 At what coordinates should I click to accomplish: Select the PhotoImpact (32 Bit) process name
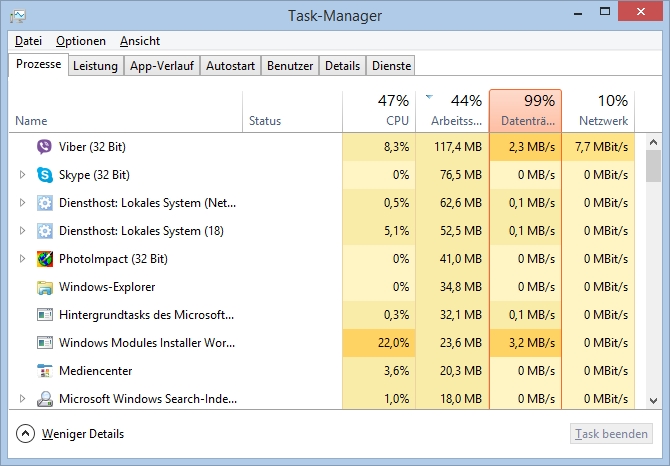tap(113, 259)
